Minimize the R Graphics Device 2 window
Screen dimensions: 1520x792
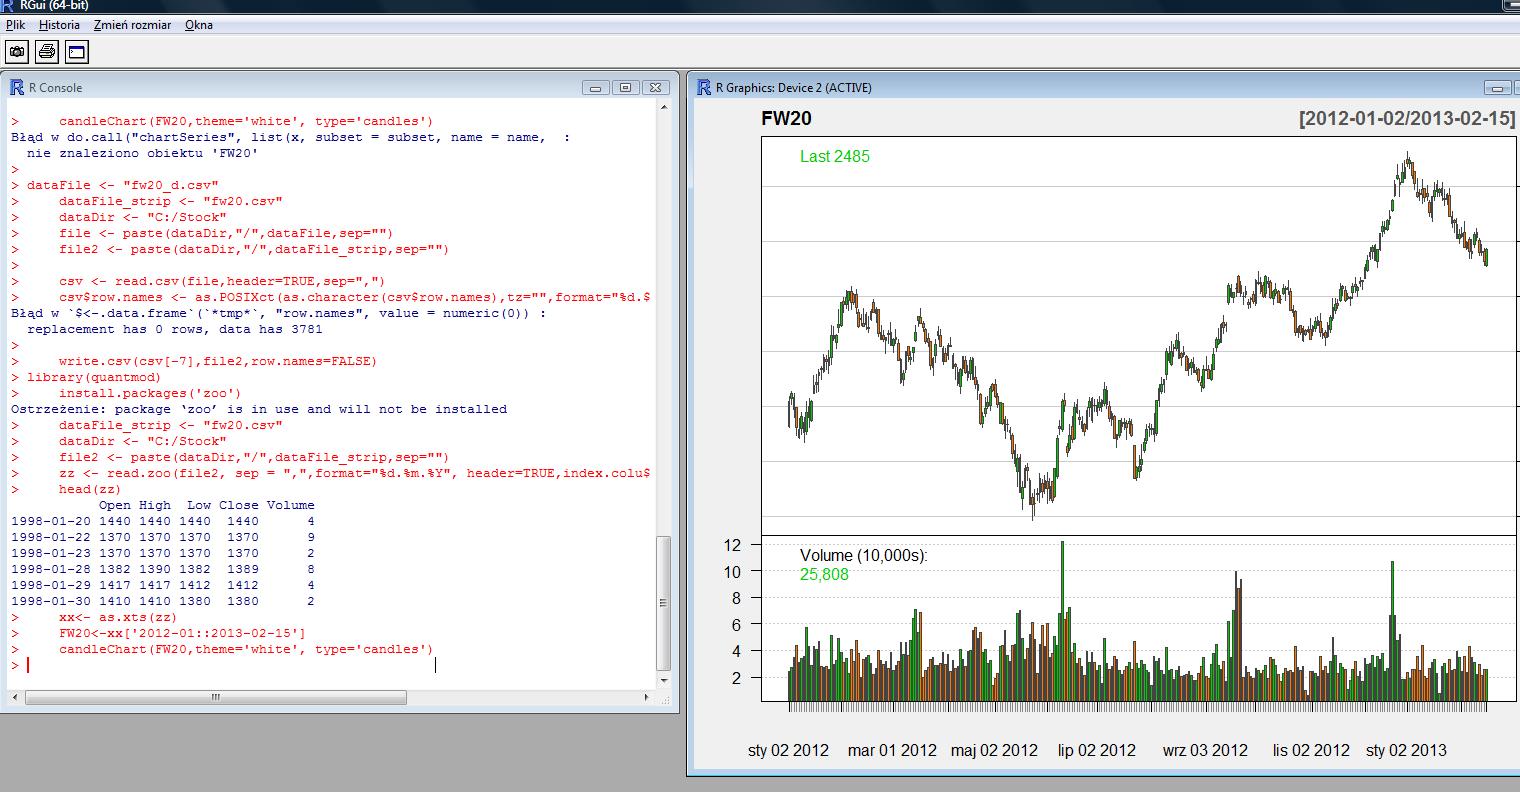[1497, 88]
